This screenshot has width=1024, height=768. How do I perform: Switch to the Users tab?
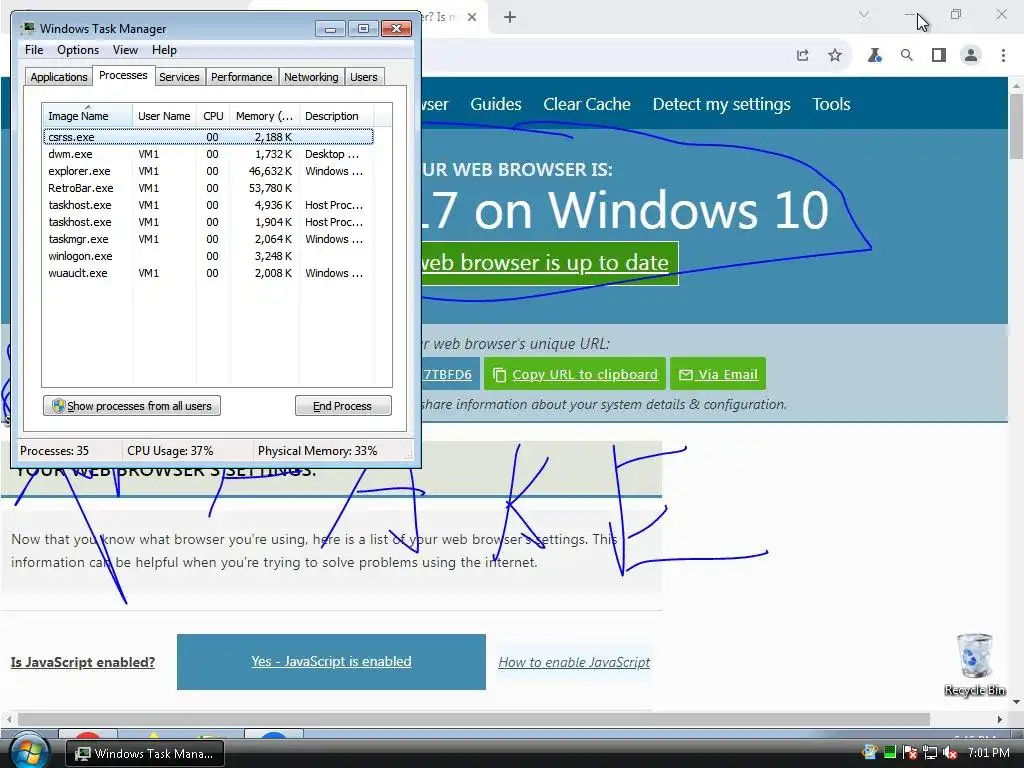click(364, 77)
